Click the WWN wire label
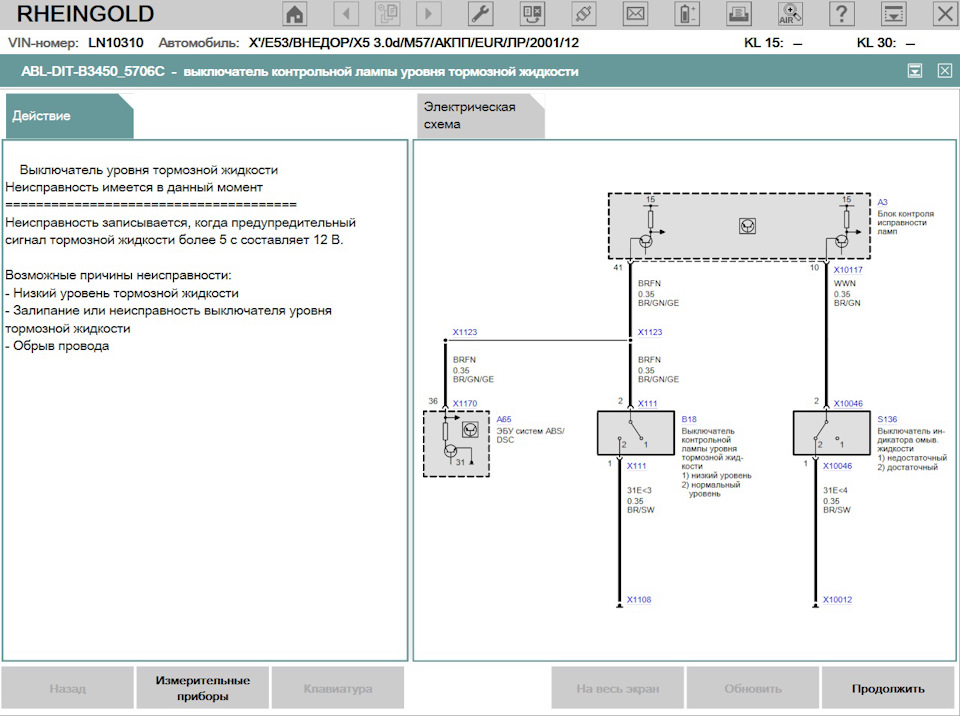This screenshot has height=716, width=960. [x=845, y=284]
